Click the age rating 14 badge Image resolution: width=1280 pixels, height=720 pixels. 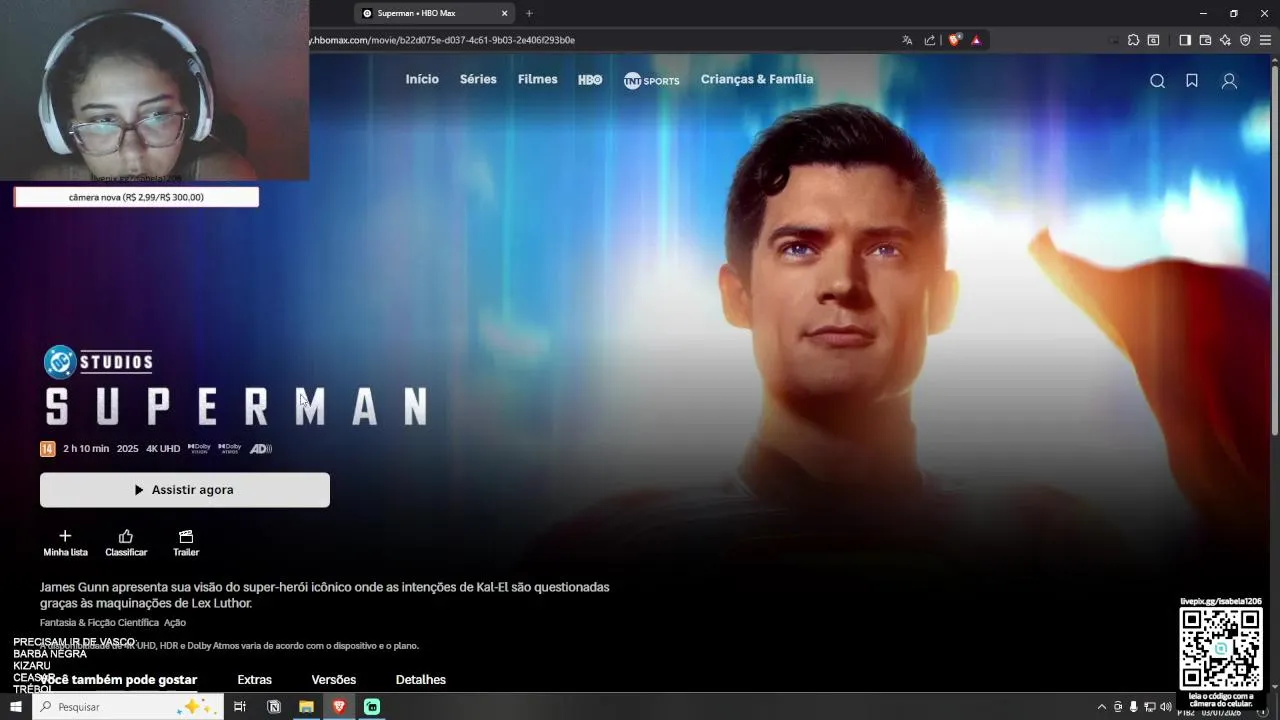pyautogui.click(x=47, y=449)
